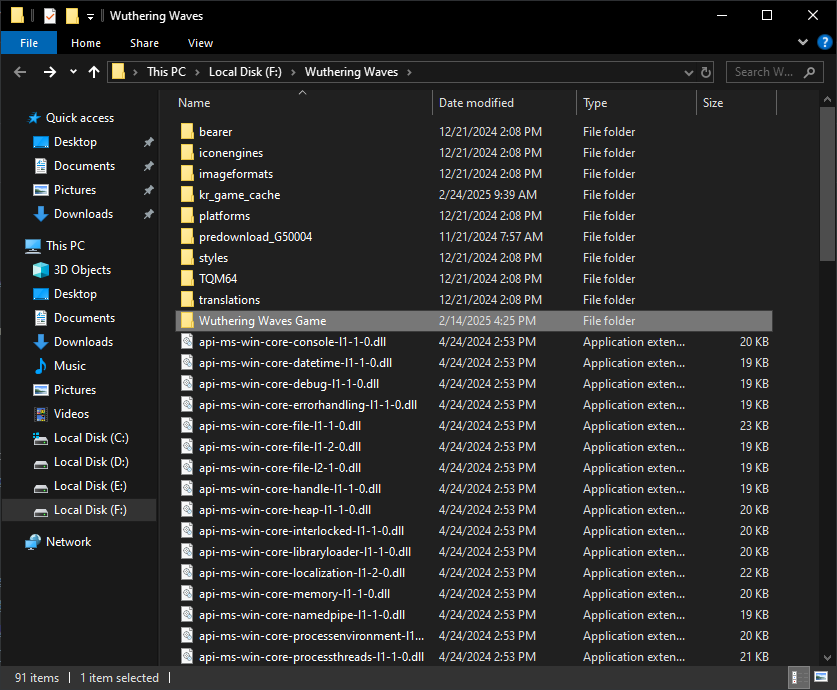Open Local Disk (C:) in navigation pane

(91, 438)
